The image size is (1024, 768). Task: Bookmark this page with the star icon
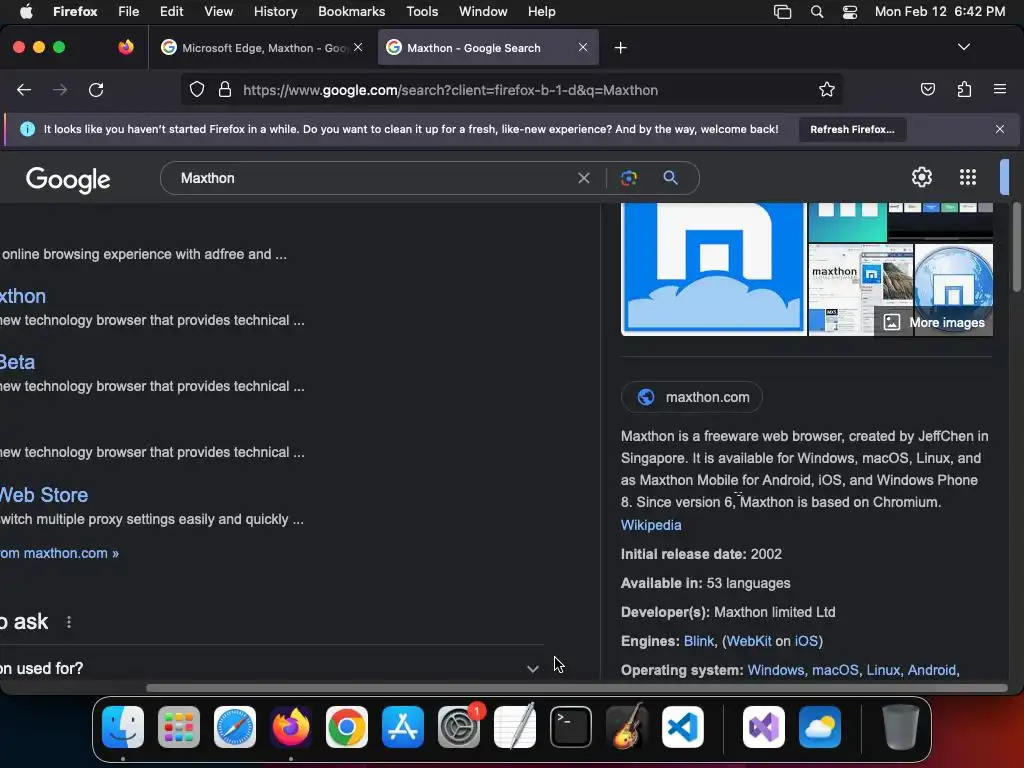pyautogui.click(x=827, y=89)
